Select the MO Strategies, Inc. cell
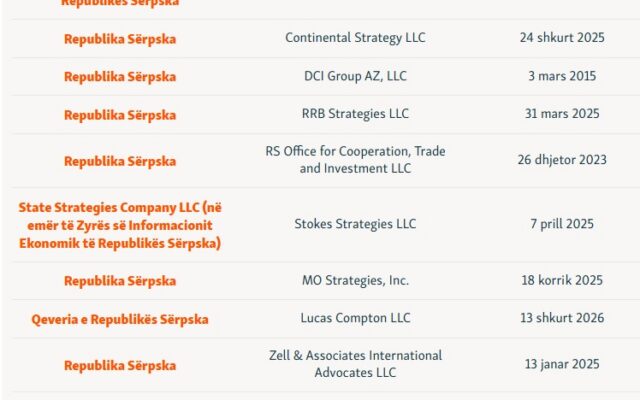This screenshot has height=400, width=640. pos(355,280)
